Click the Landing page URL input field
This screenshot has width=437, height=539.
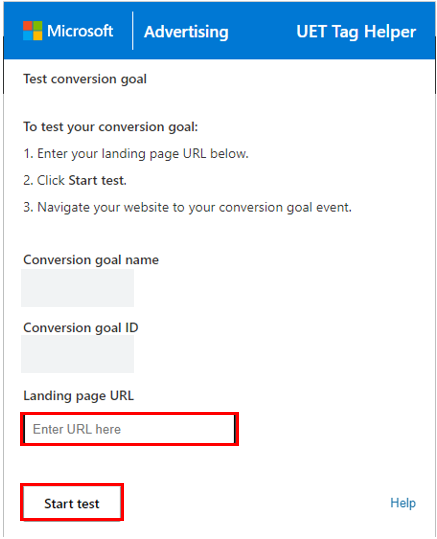(130, 429)
